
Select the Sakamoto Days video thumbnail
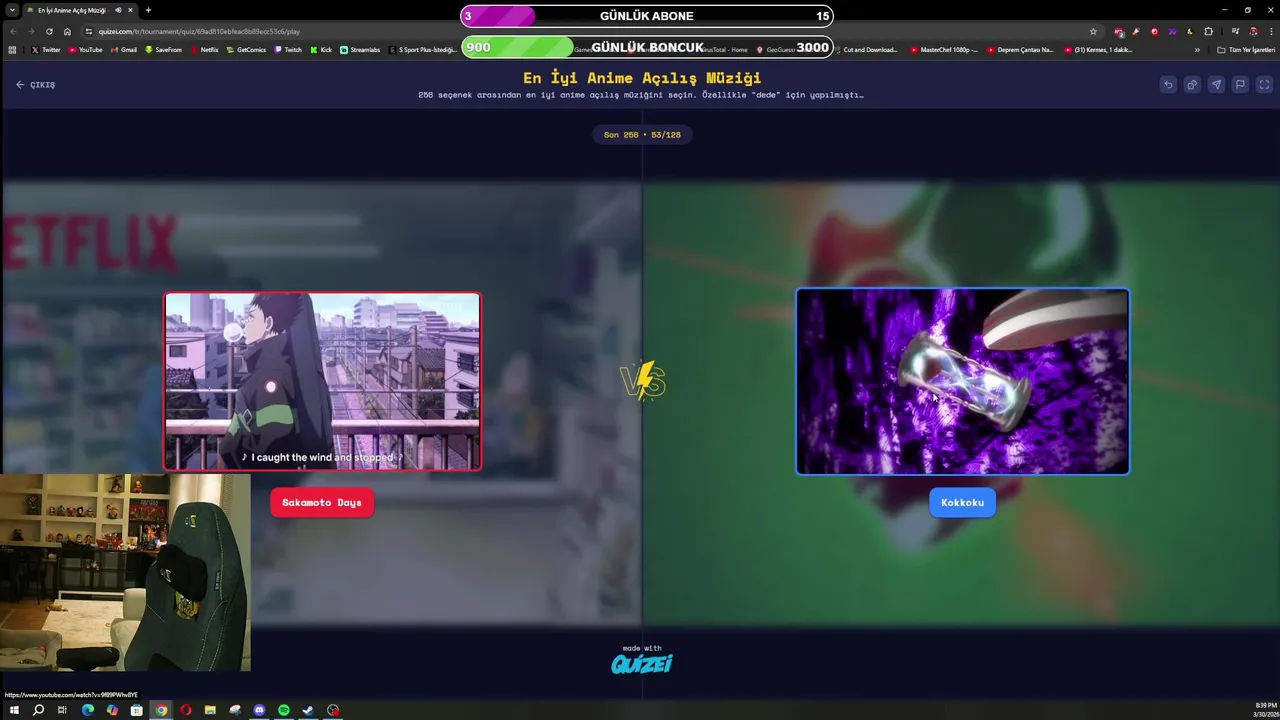click(322, 381)
